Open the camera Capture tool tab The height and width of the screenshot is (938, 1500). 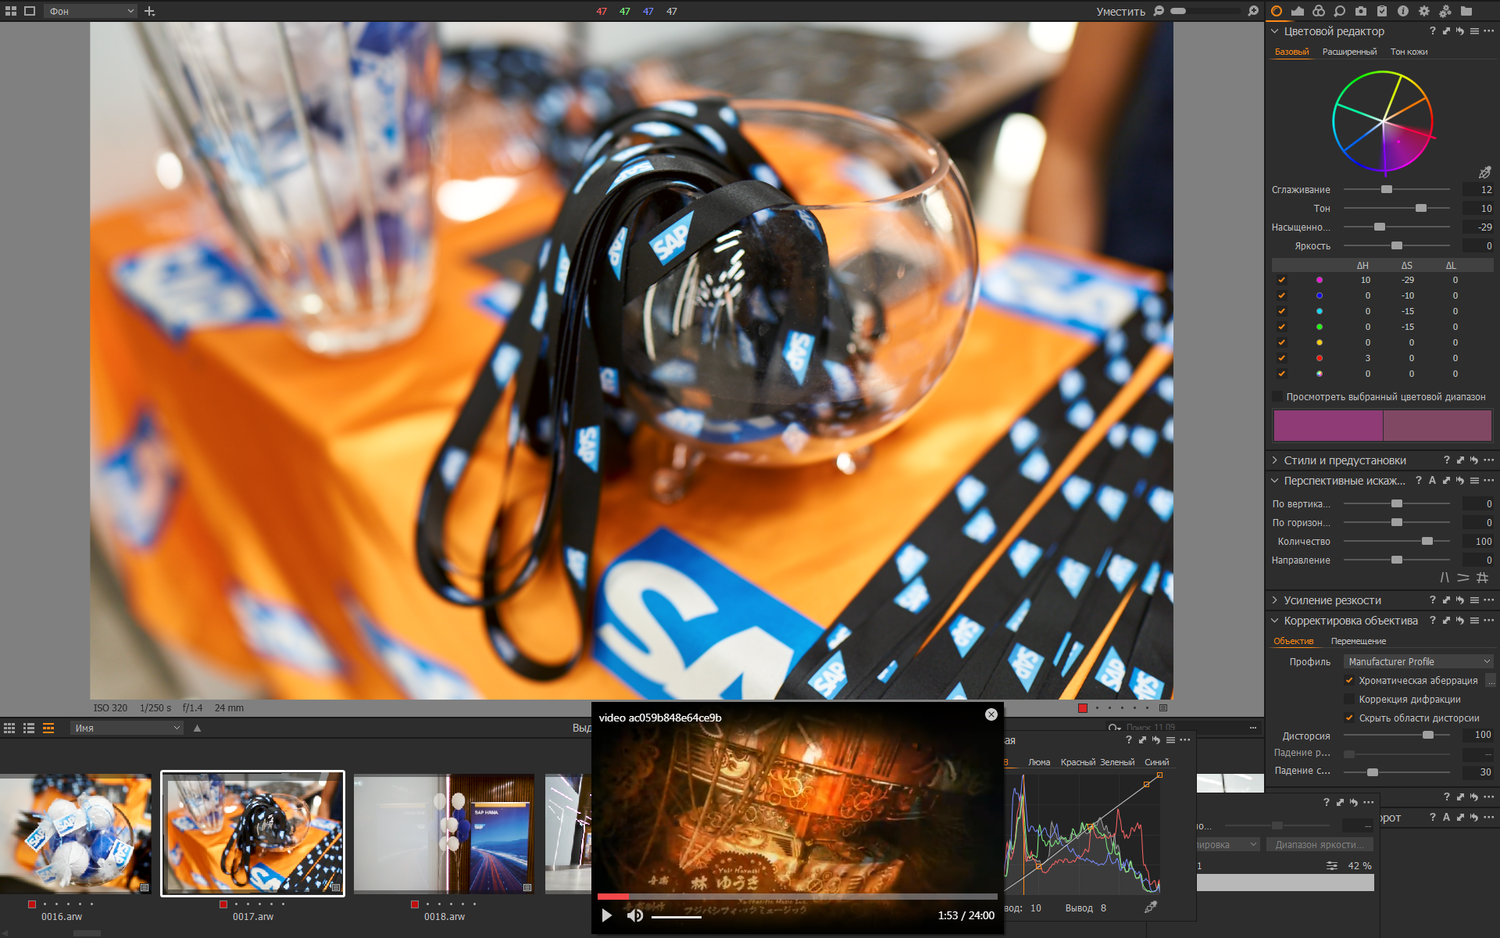(x=1361, y=11)
